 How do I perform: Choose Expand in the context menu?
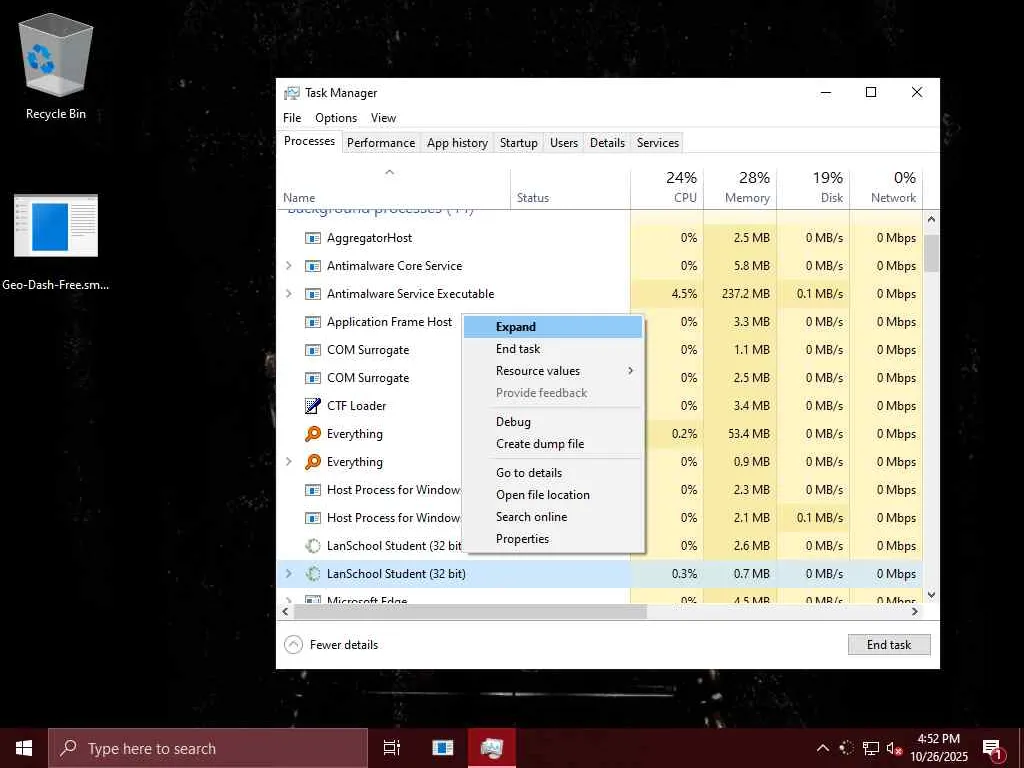coord(553,327)
